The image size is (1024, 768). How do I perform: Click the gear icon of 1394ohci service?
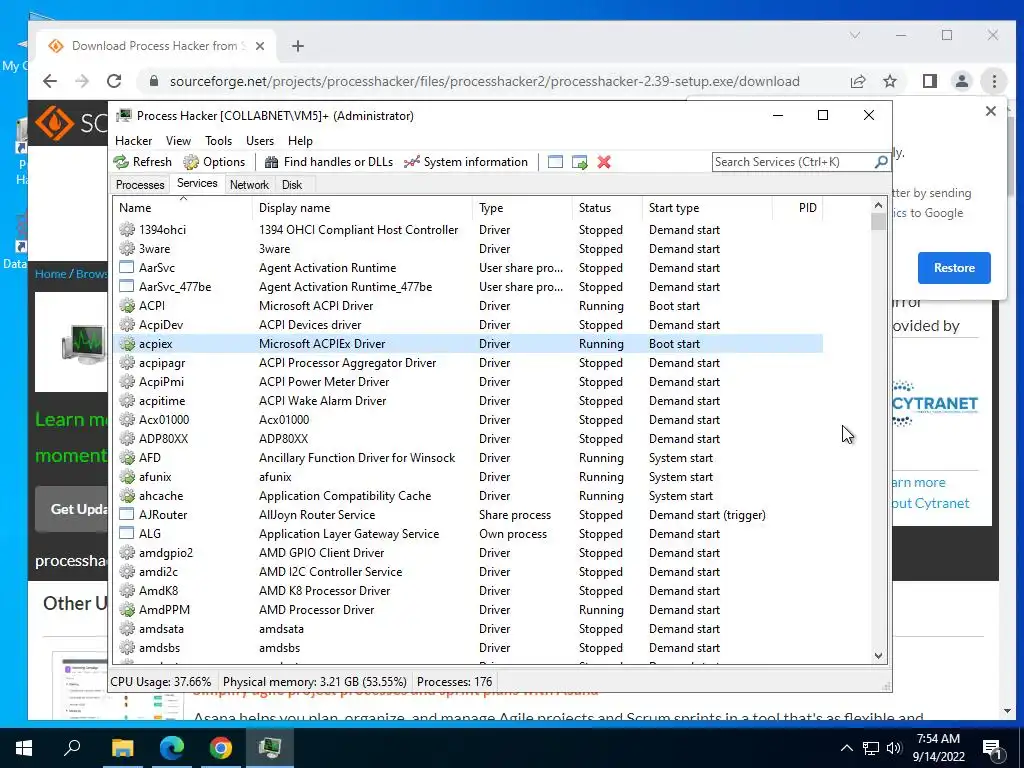click(127, 230)
